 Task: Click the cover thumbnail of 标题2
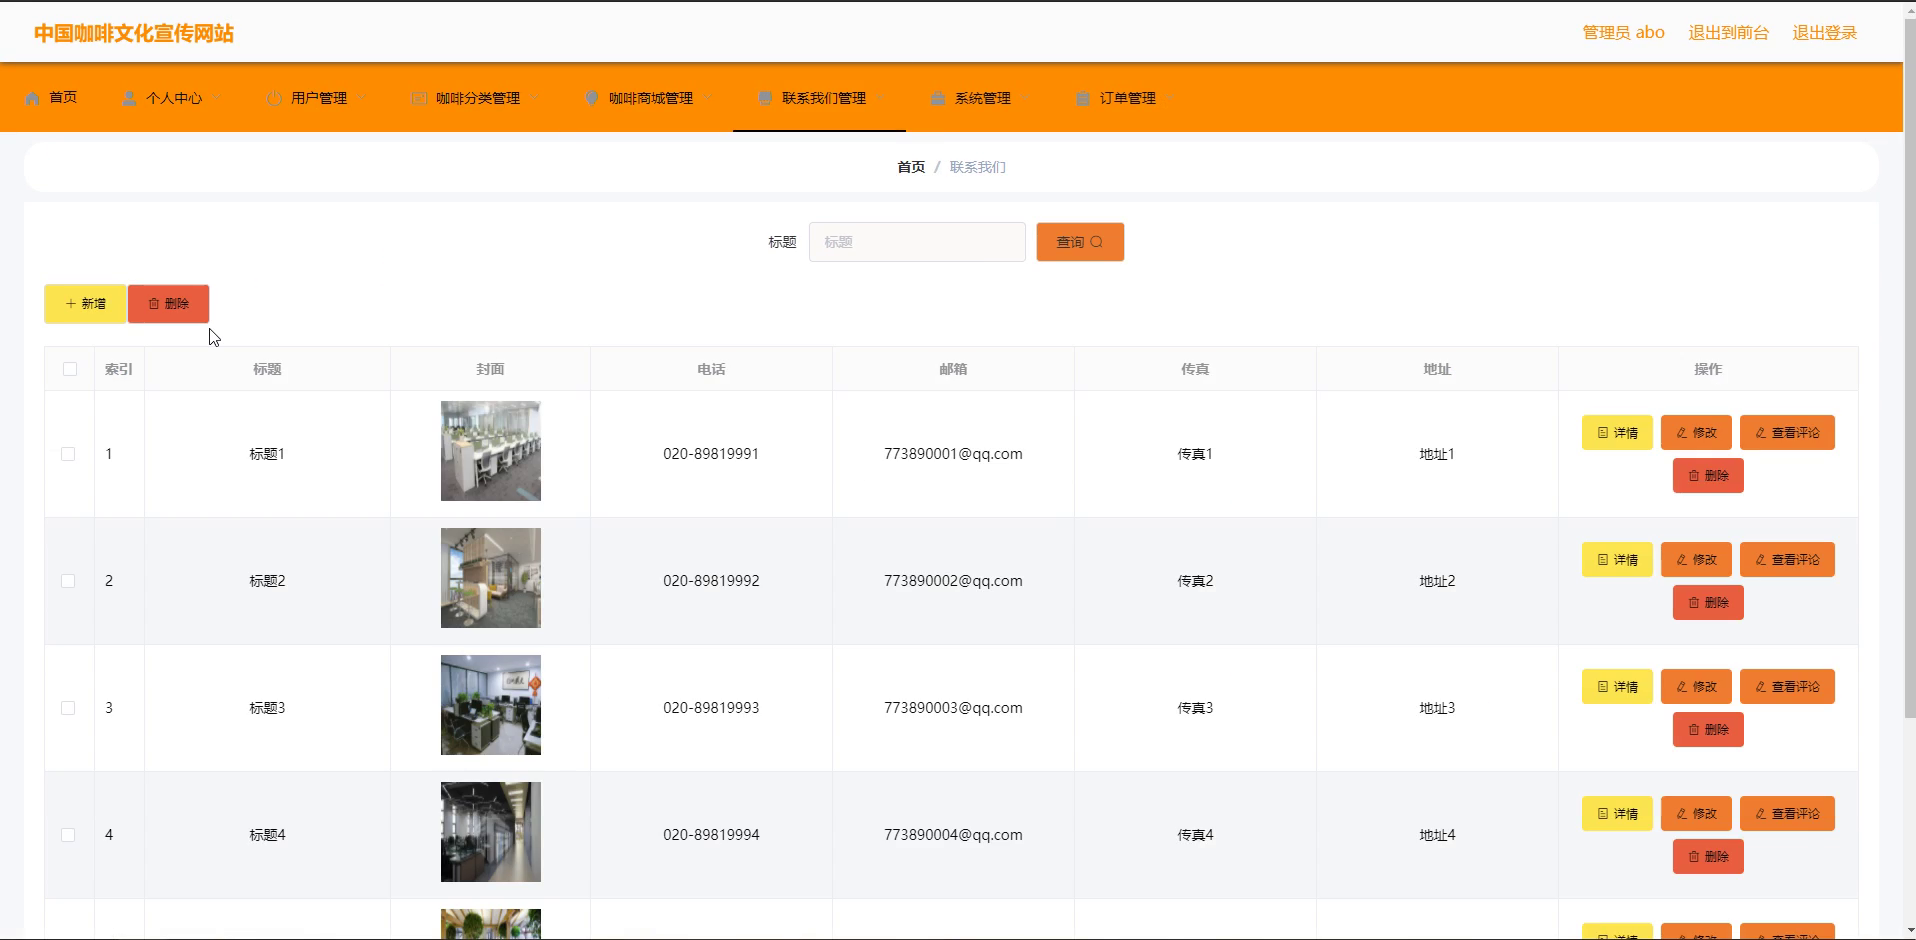(491, 578)
